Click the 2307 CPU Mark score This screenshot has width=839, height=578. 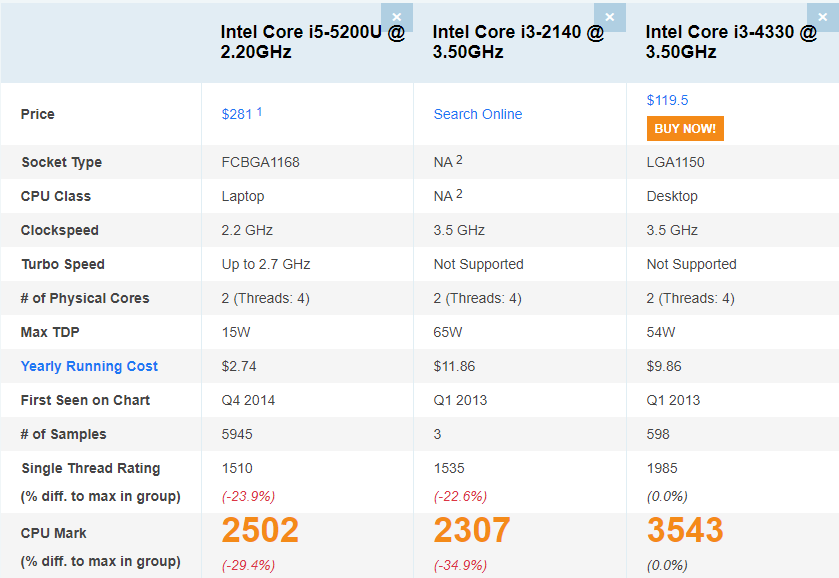[x=472, y=530]
